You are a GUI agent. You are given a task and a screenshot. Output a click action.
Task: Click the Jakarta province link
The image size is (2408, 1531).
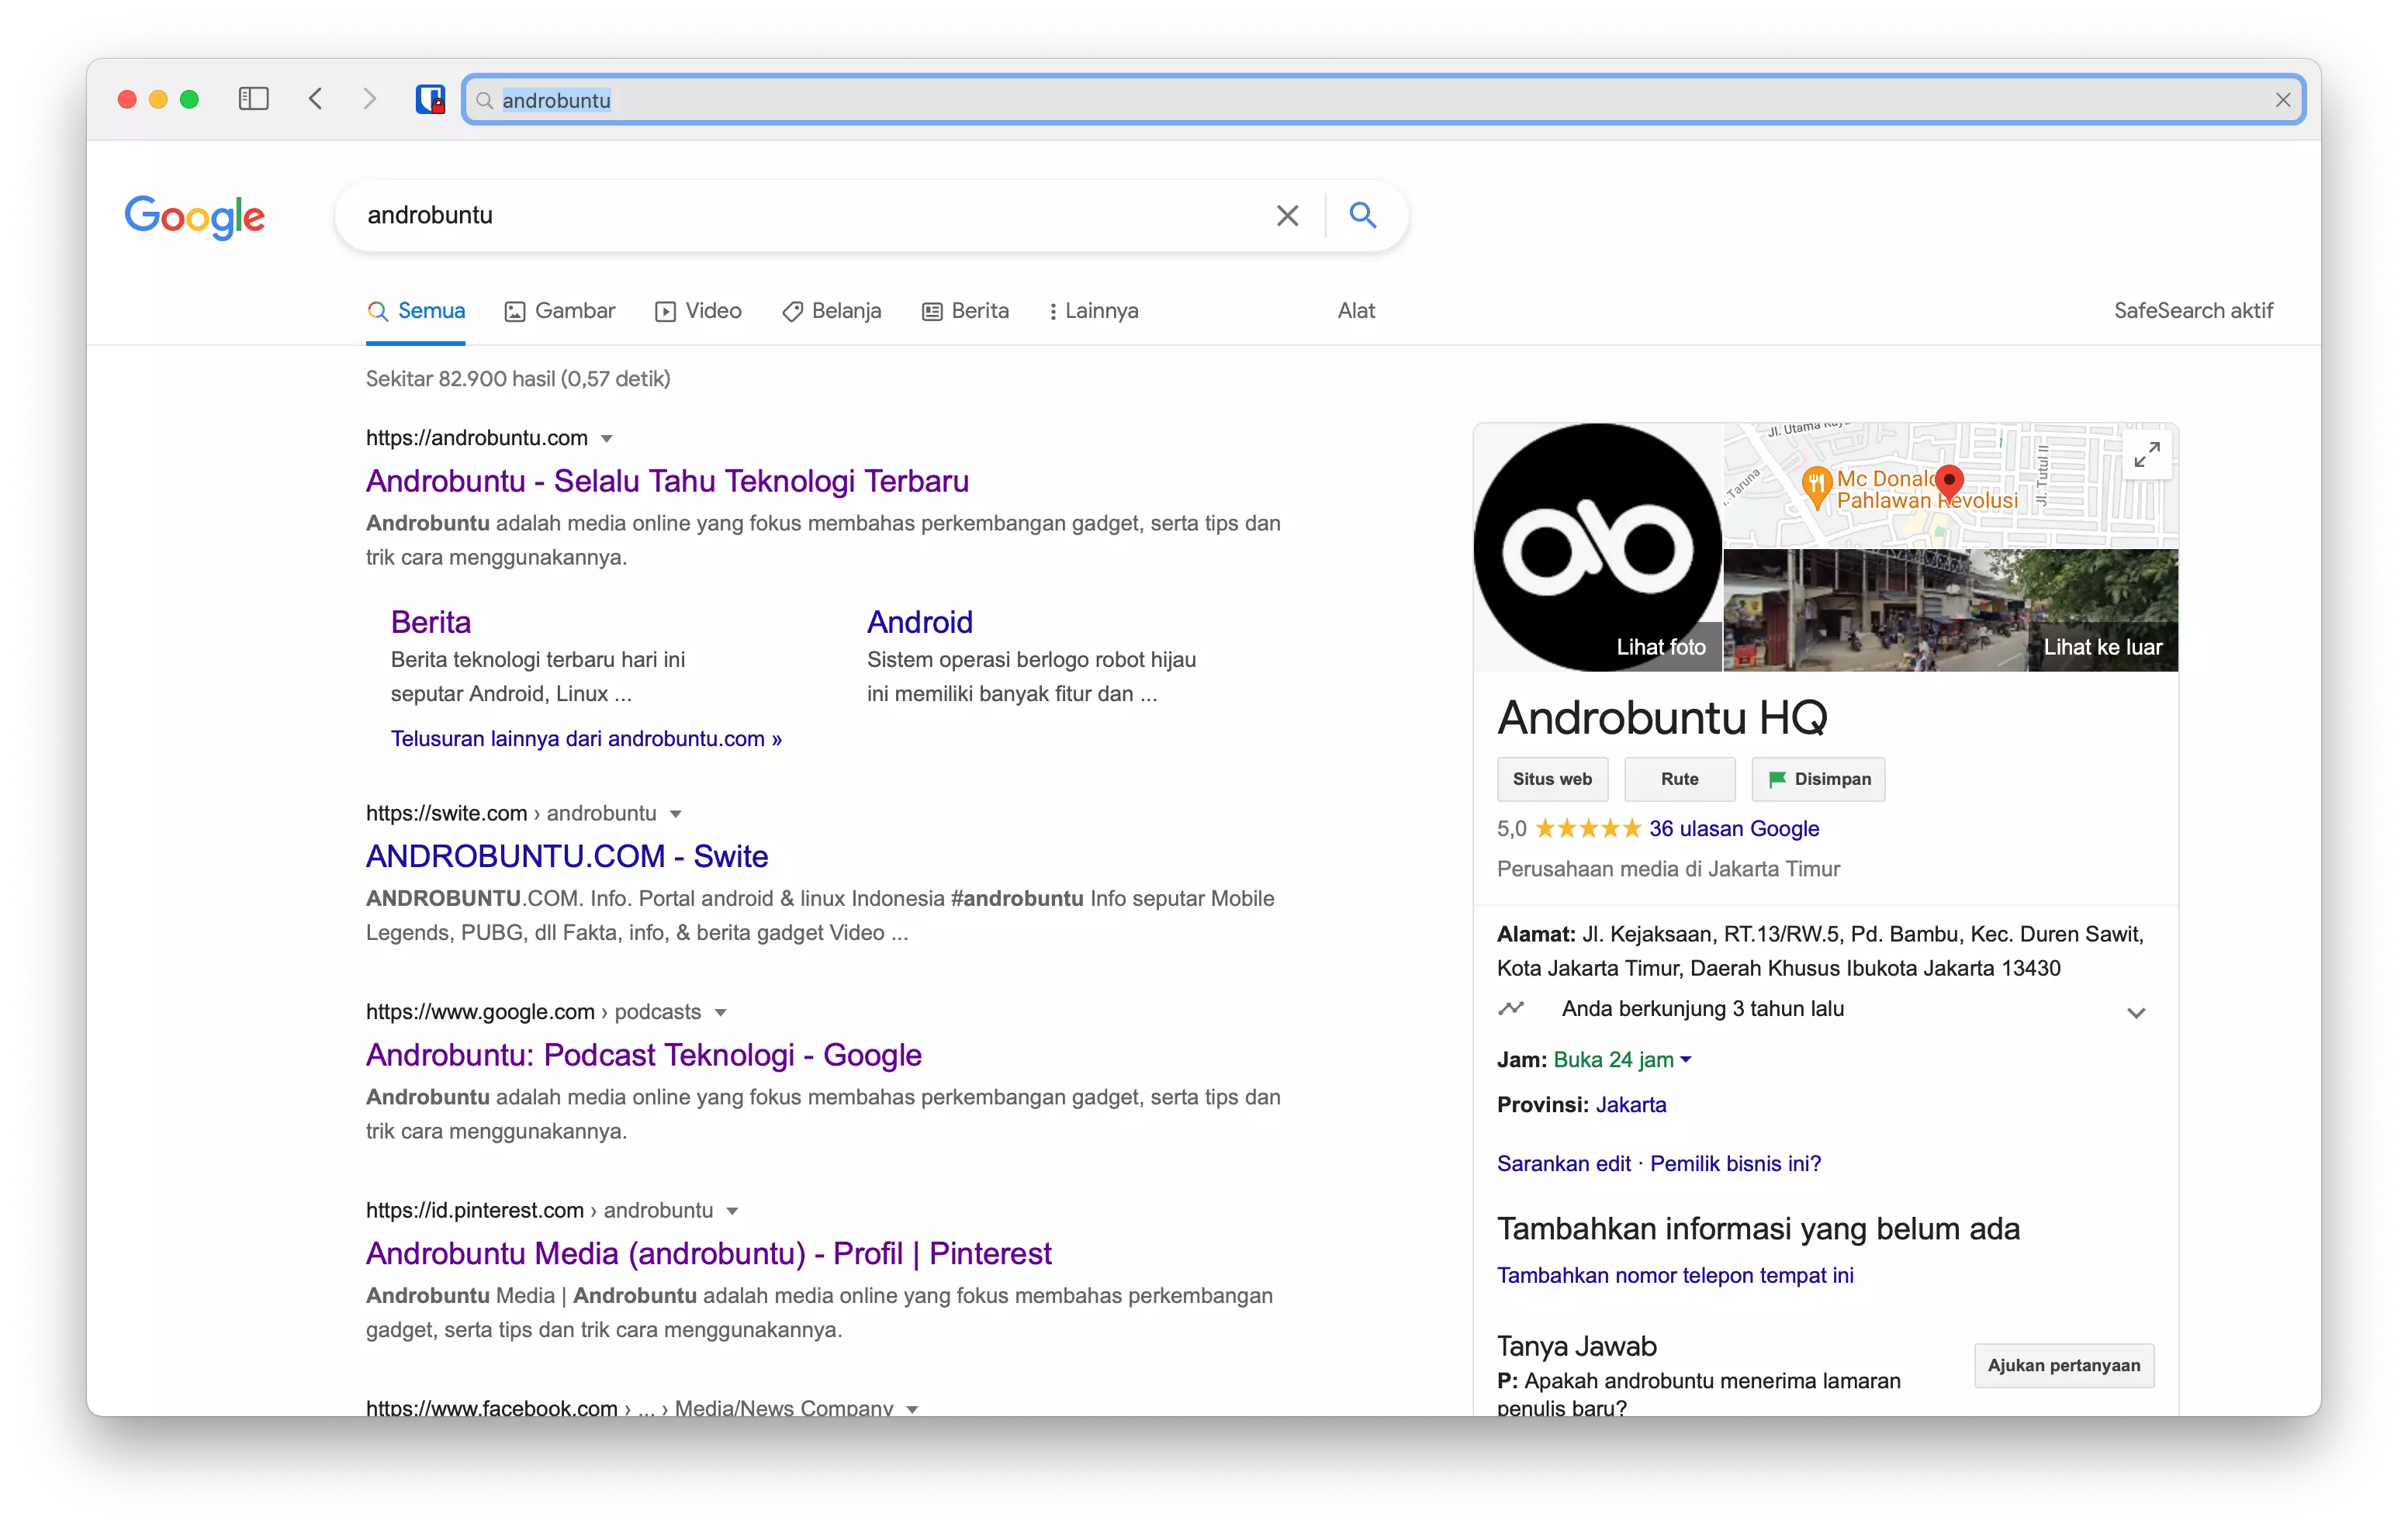1630,1104
